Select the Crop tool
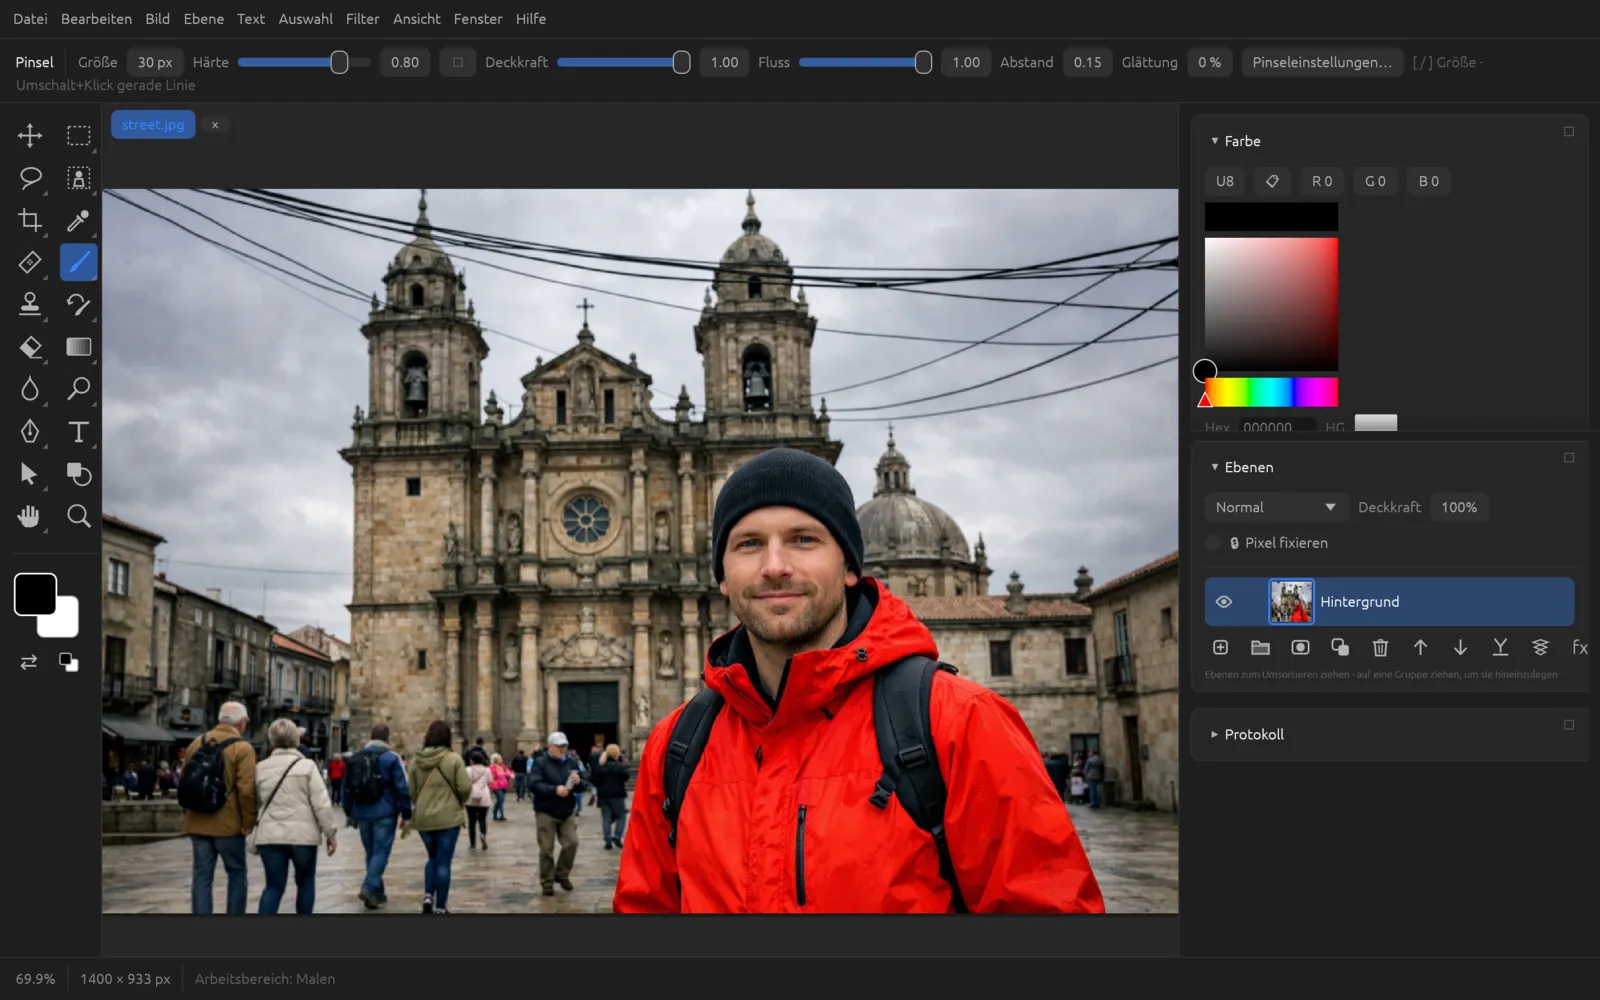Image resolution: width=1600 pixels, height=1000 pixels. click(30, 220)
